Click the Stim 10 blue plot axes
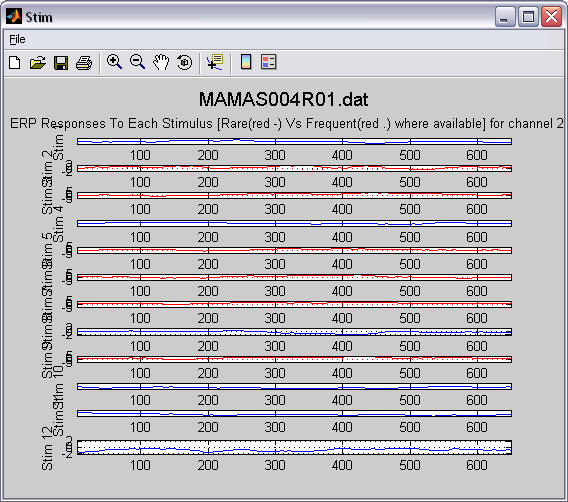Viewport: 568px width, 502px height. click(x=294, y=387)
